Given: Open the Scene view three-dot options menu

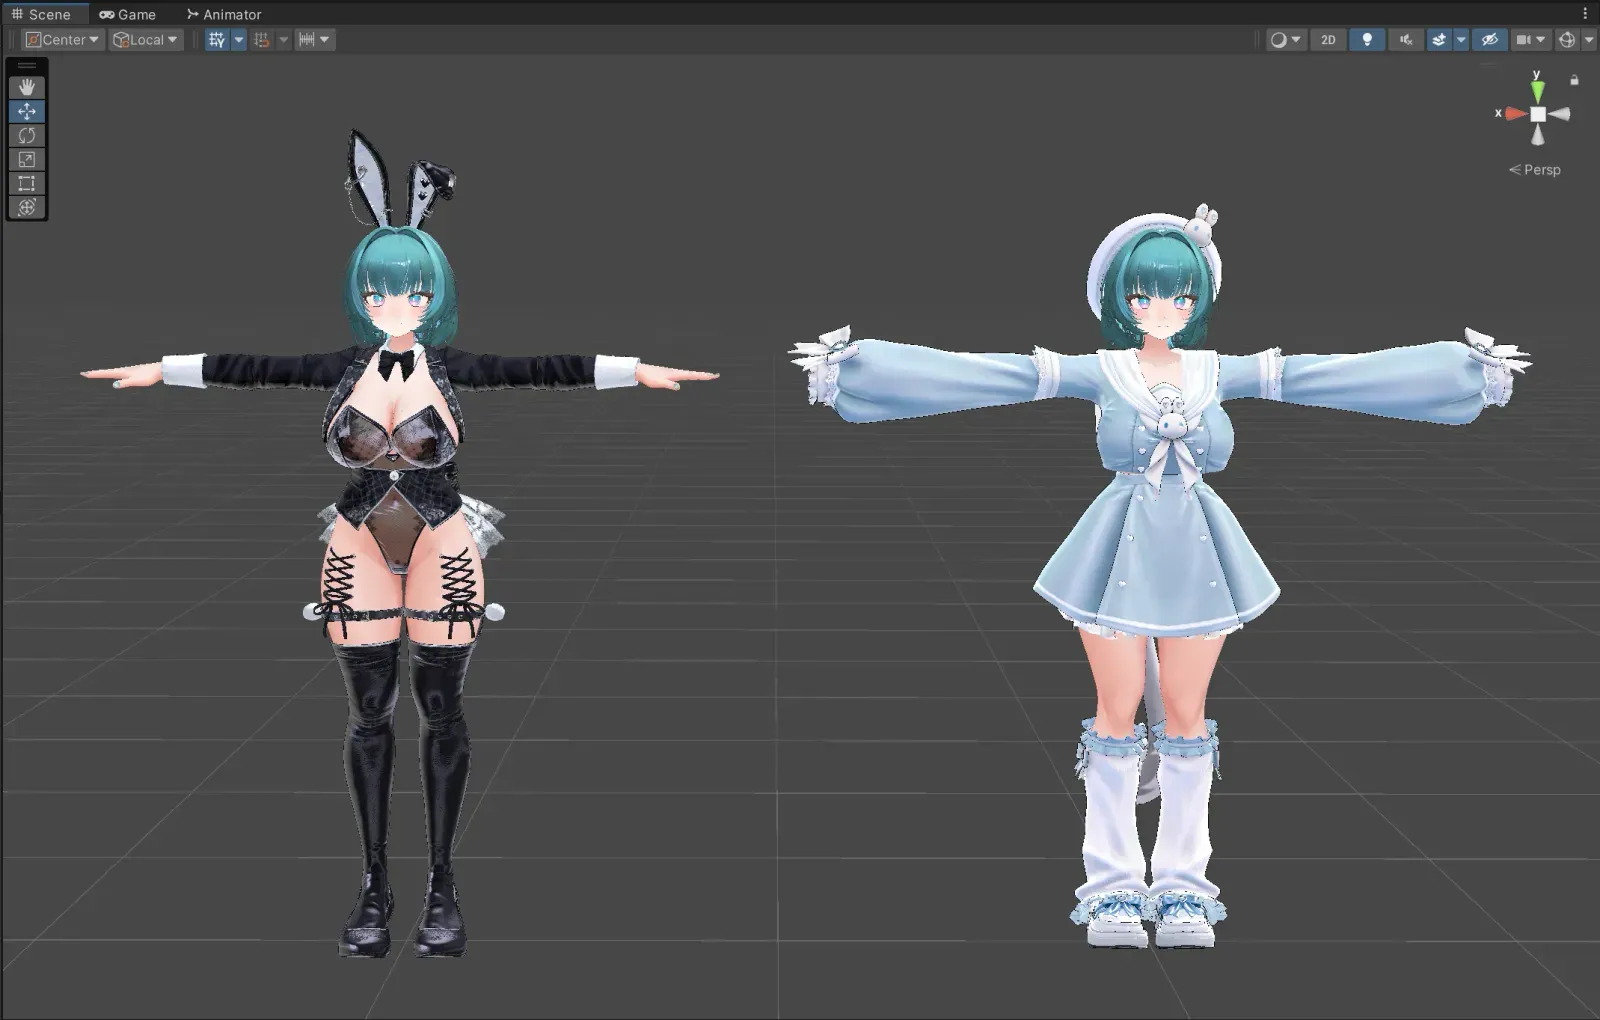Looking at the screenshot, I should point(1585,14).
